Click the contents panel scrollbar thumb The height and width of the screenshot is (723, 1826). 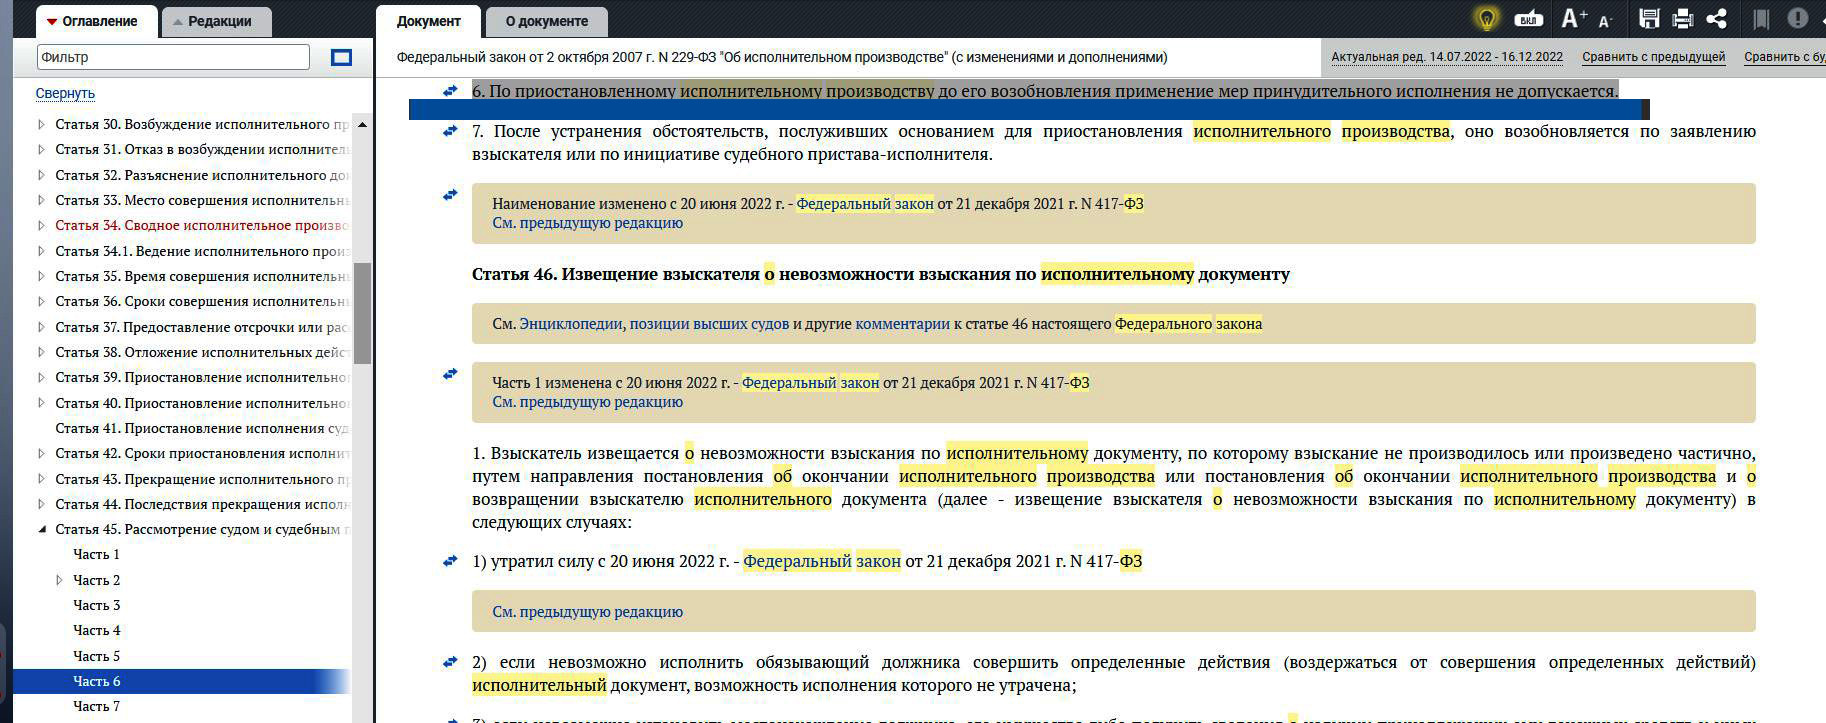362,312
